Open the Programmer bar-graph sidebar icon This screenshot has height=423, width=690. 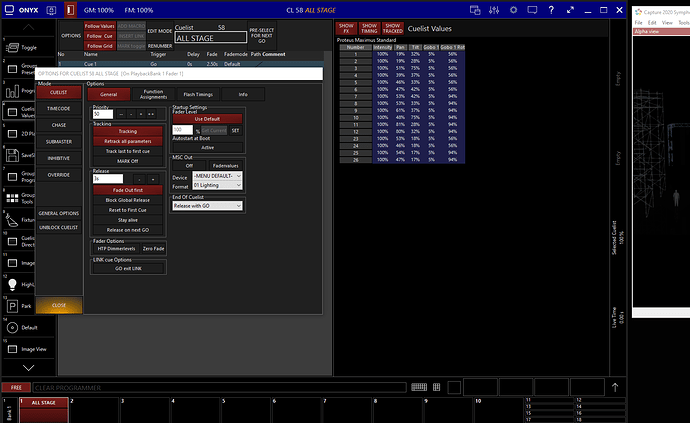(x=12, y=91)
